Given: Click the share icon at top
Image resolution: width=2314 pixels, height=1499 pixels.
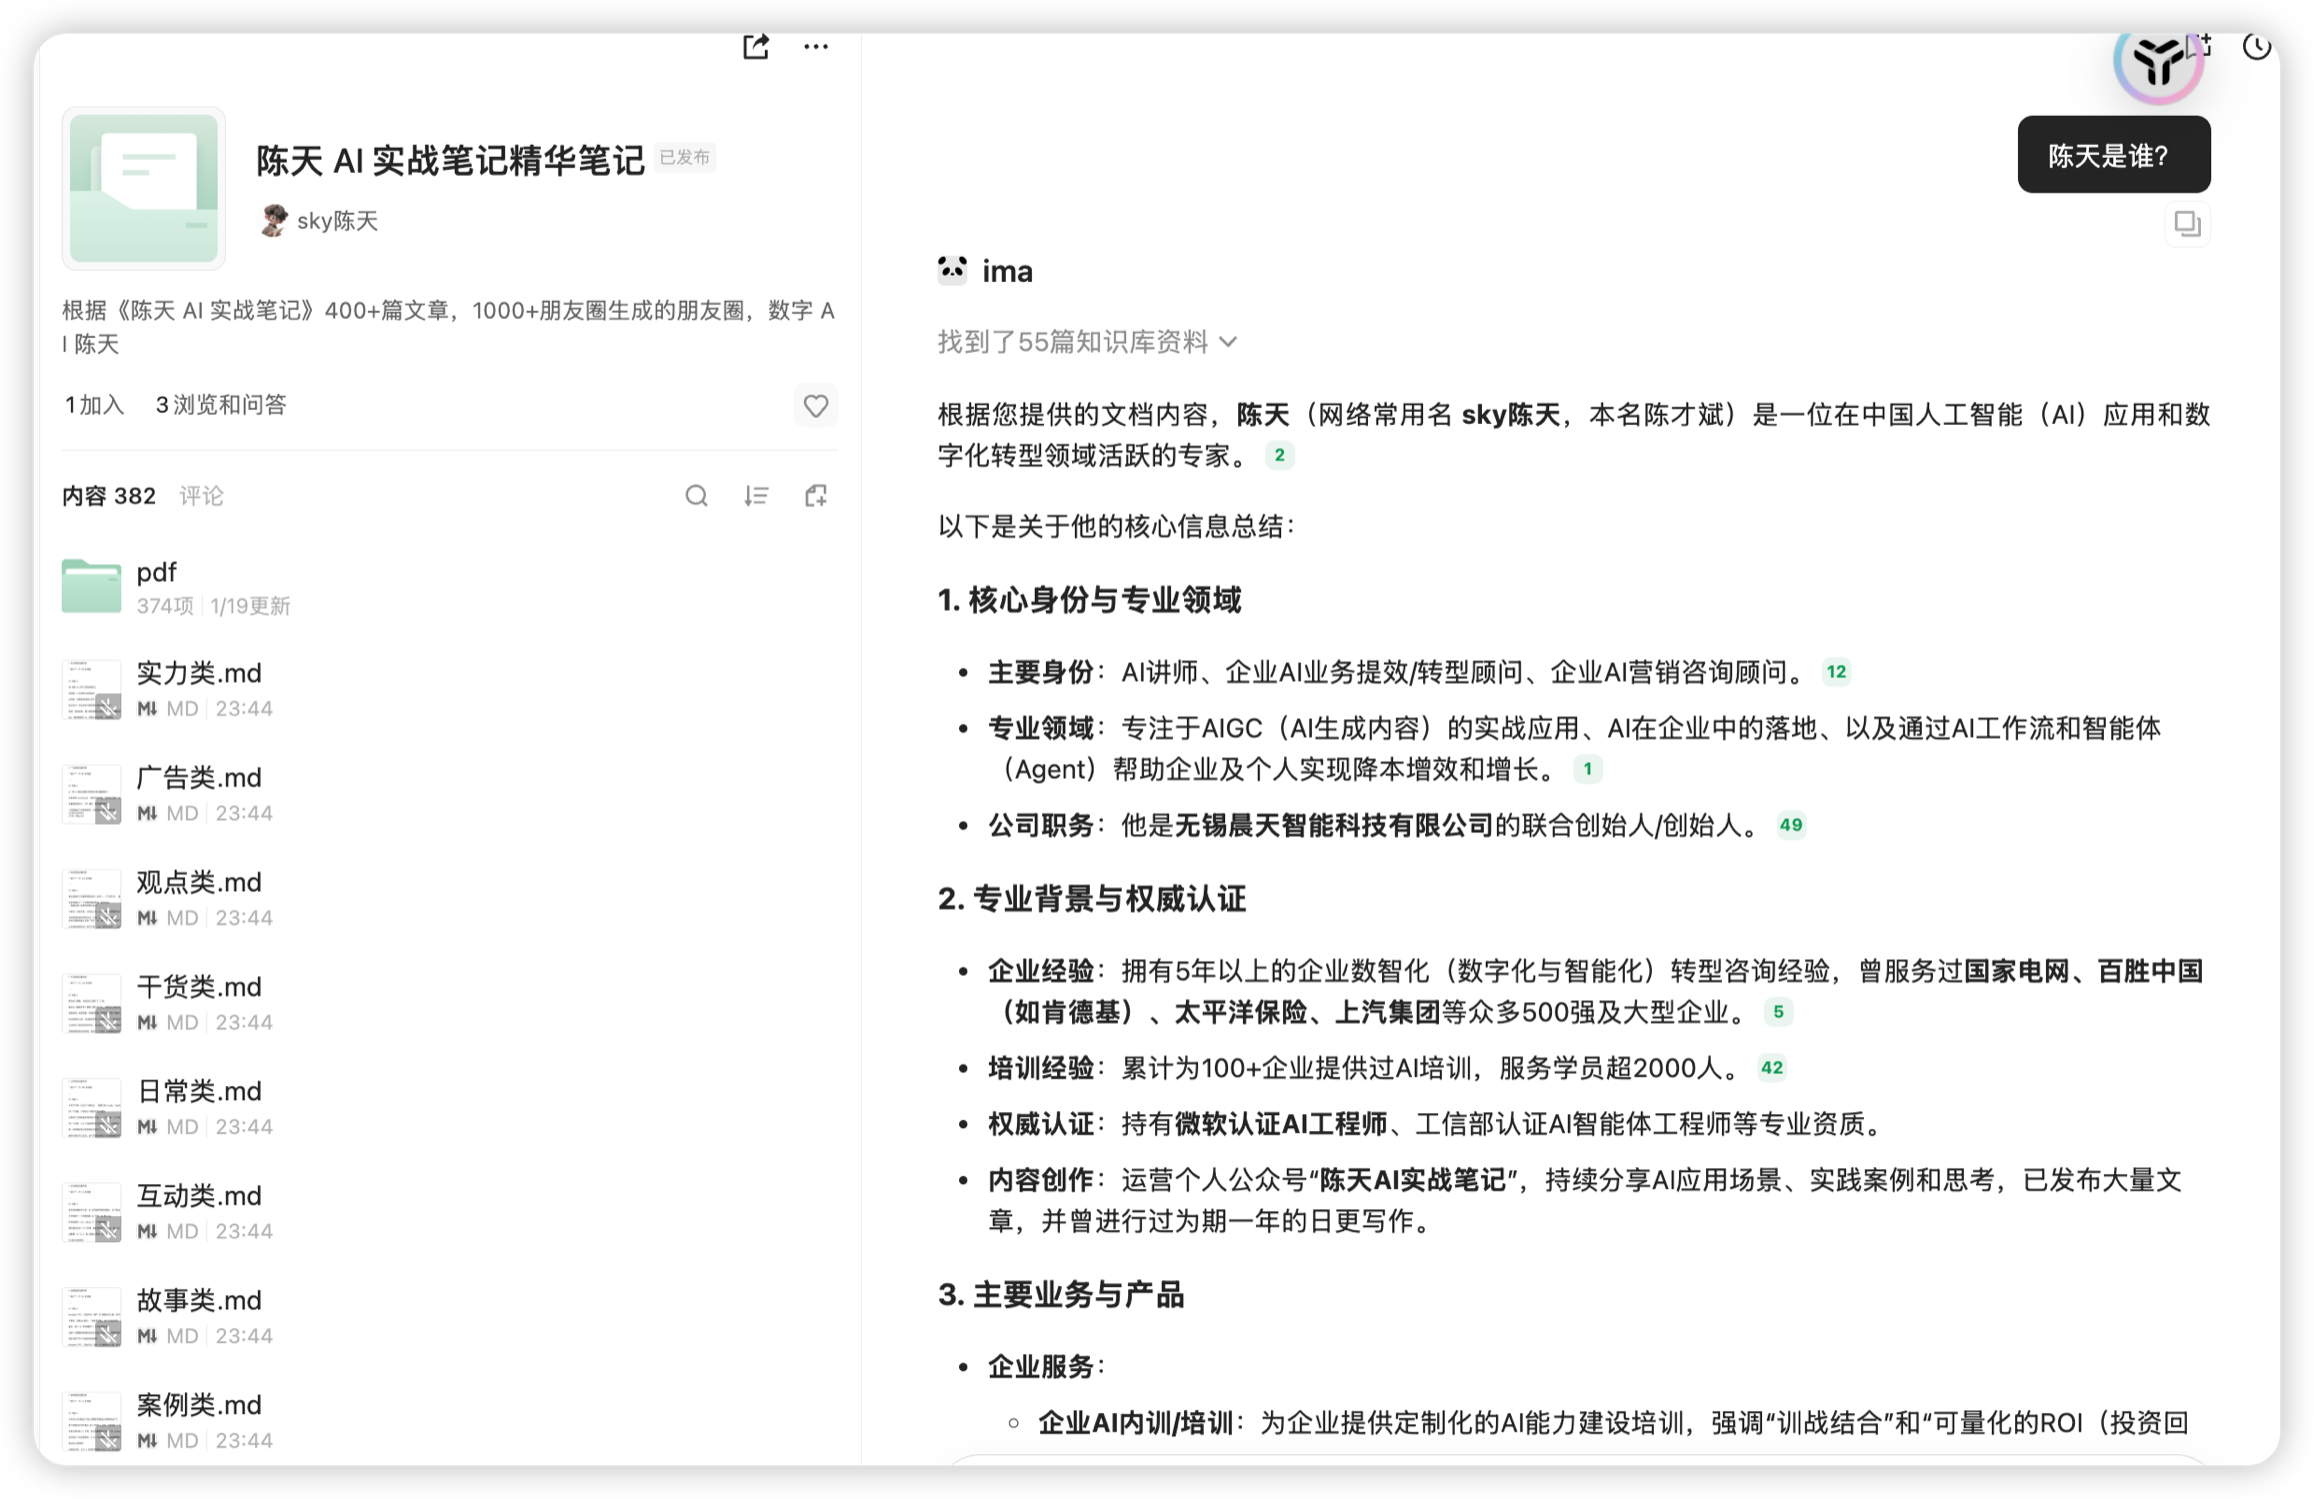Looking at the screenshot, I should pyautogui.click(x=755, y=46).
